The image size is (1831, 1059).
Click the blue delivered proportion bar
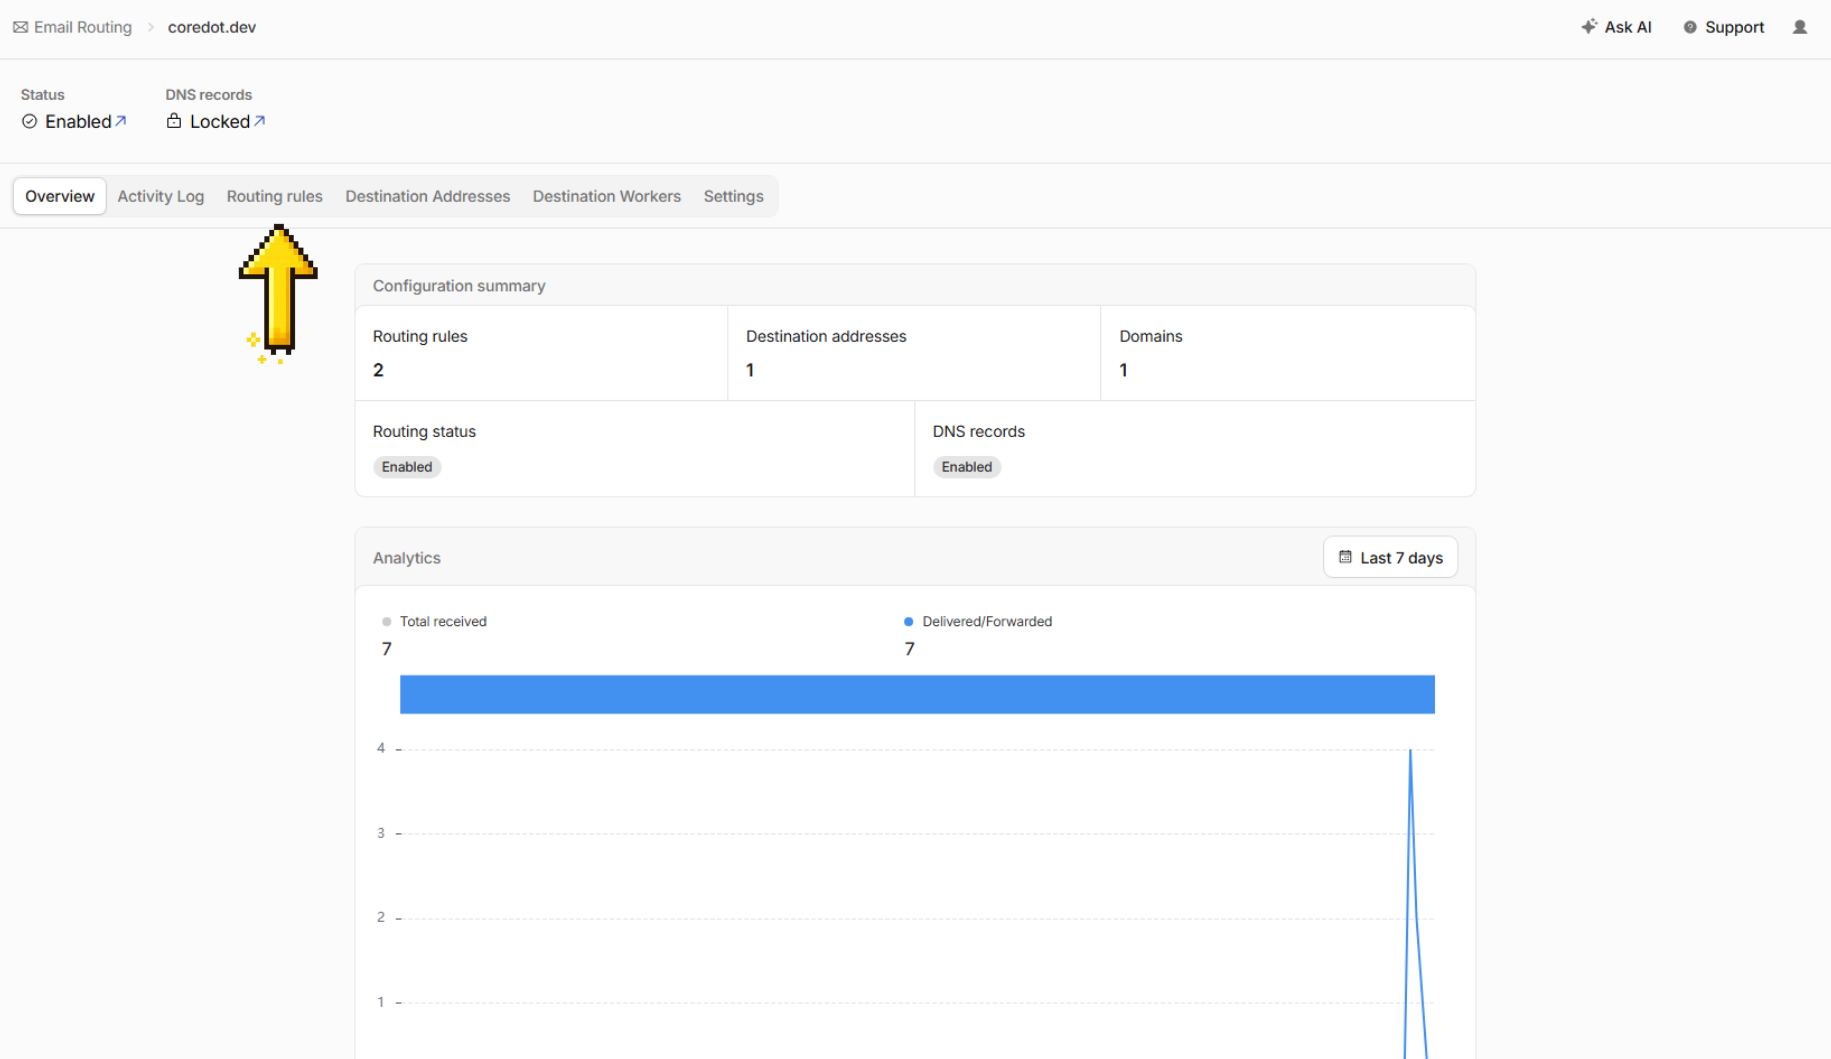coord(917,694)
